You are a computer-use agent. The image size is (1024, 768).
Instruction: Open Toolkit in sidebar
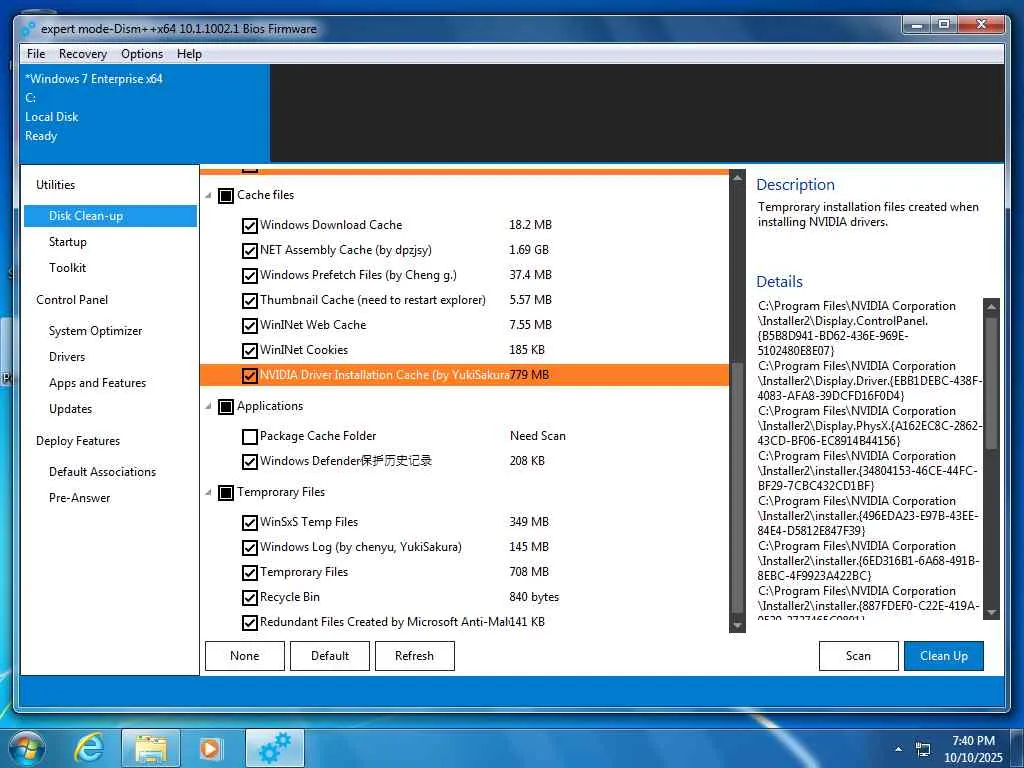[x=67, y=268]
